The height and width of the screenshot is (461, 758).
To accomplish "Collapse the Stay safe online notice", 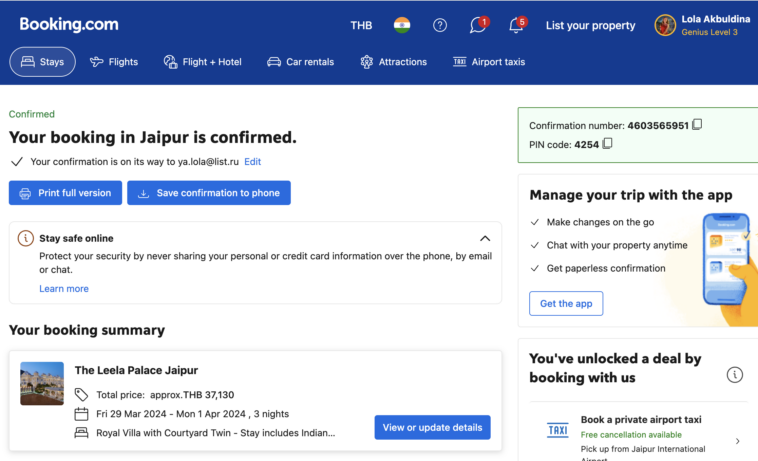I will (x=485, y=239).
